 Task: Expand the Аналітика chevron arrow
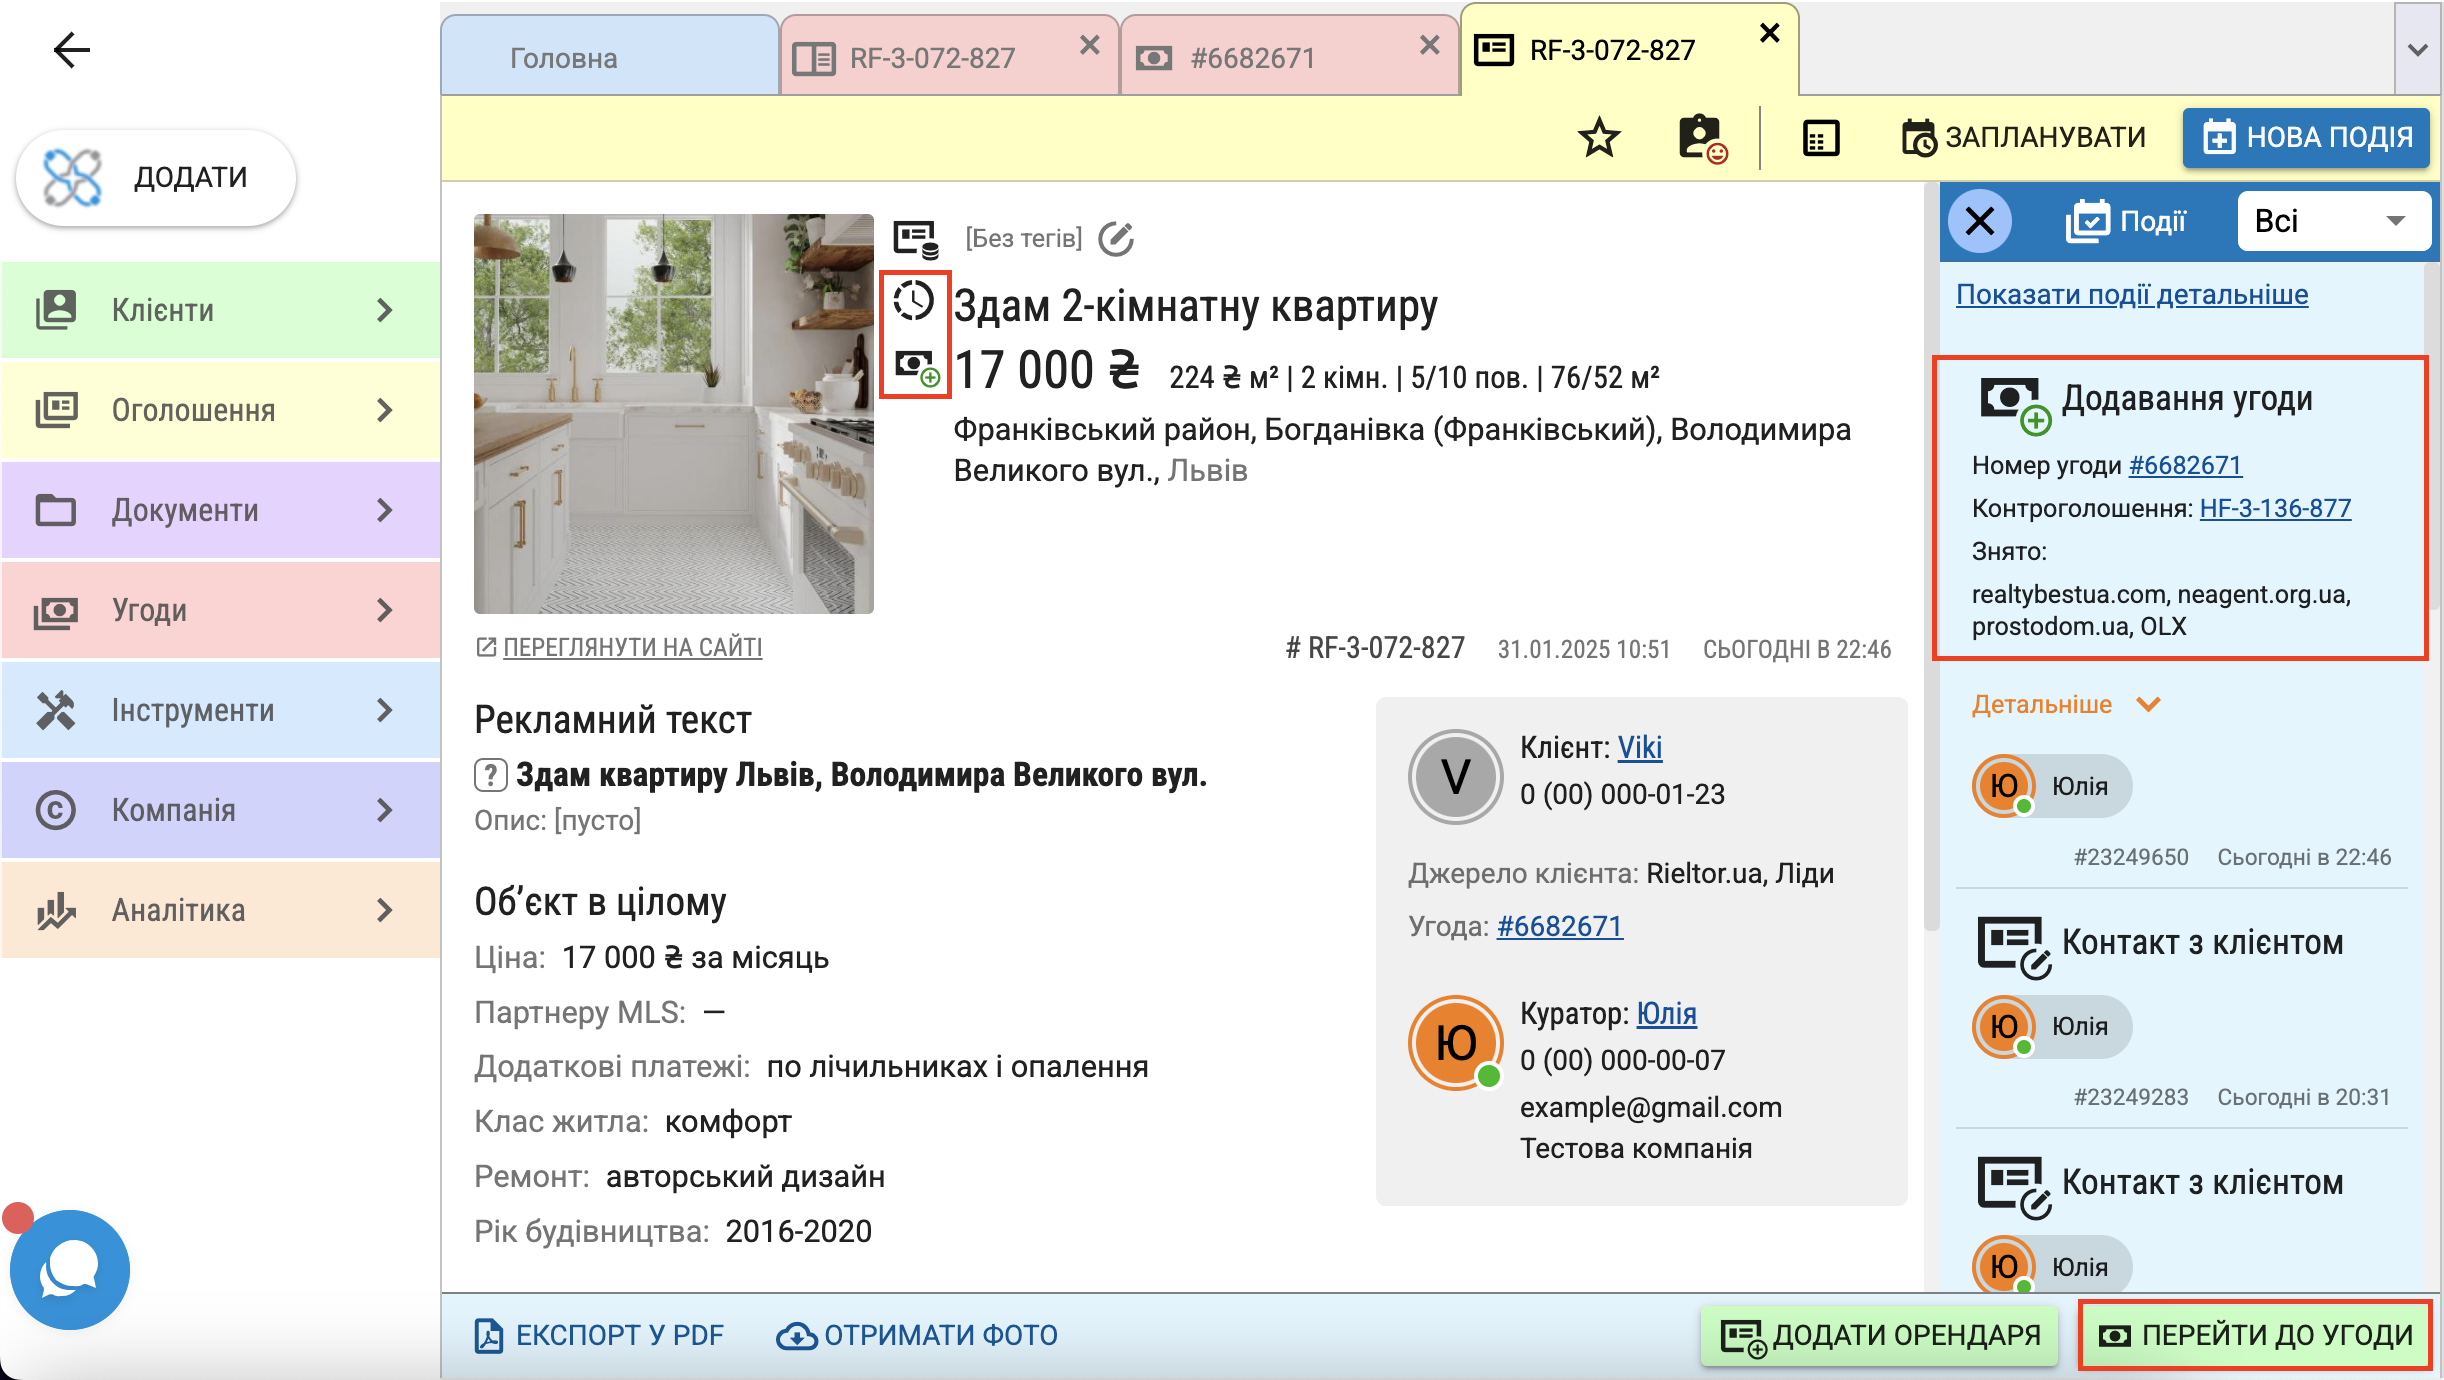pyautogui.click(x=385, y=910)
